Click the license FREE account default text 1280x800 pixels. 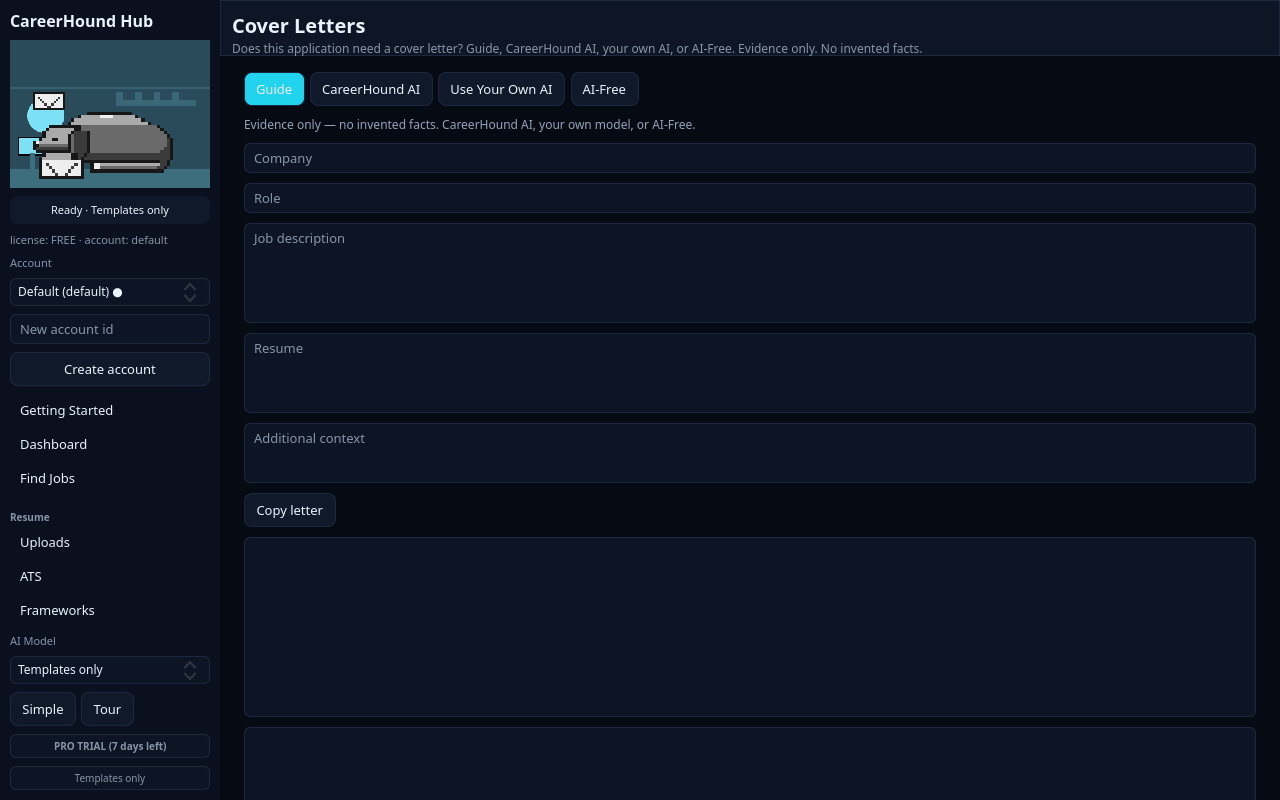pos(89,240)
